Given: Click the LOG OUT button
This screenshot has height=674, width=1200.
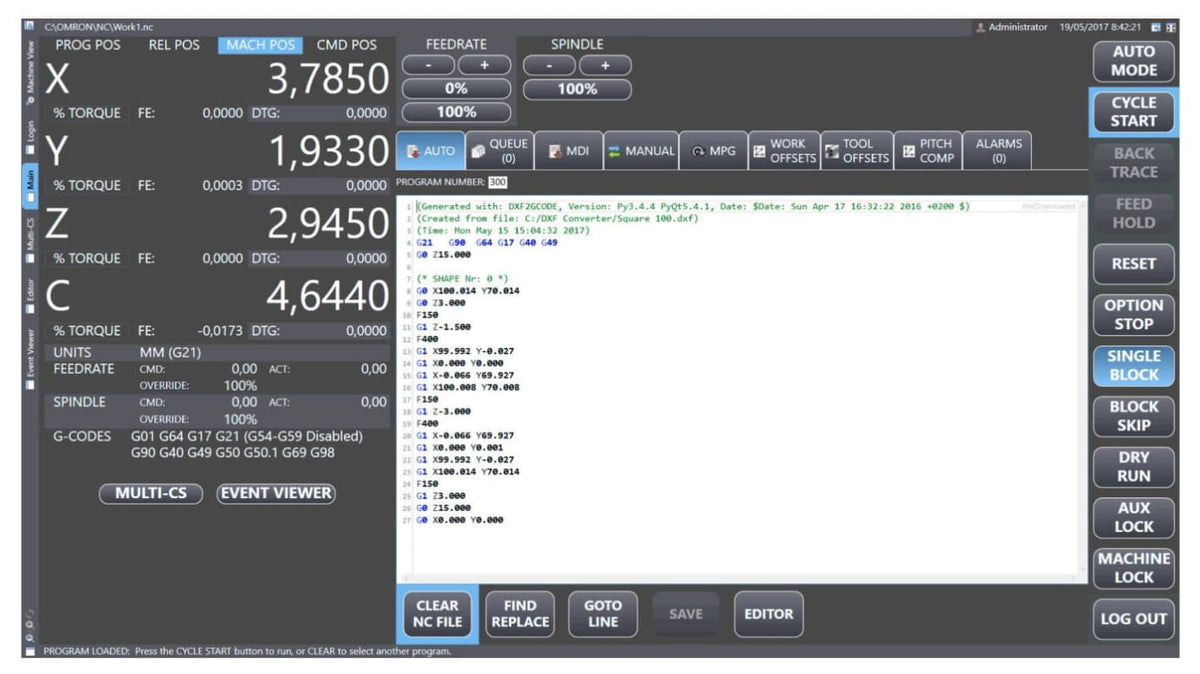Looking at the screenshot, I should (1133, 619).
